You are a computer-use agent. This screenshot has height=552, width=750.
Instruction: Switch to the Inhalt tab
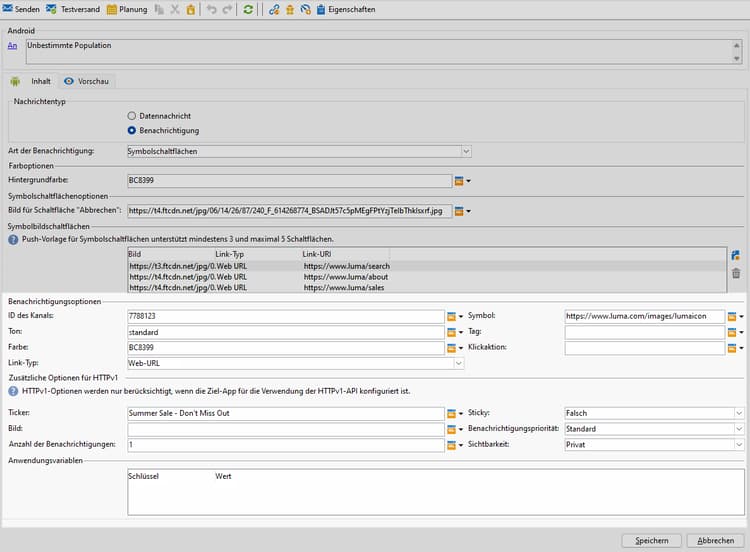click(x=31, y=81)
